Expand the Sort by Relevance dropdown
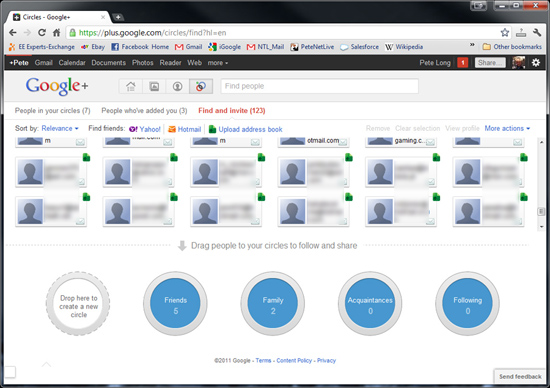 coord(60,128)
